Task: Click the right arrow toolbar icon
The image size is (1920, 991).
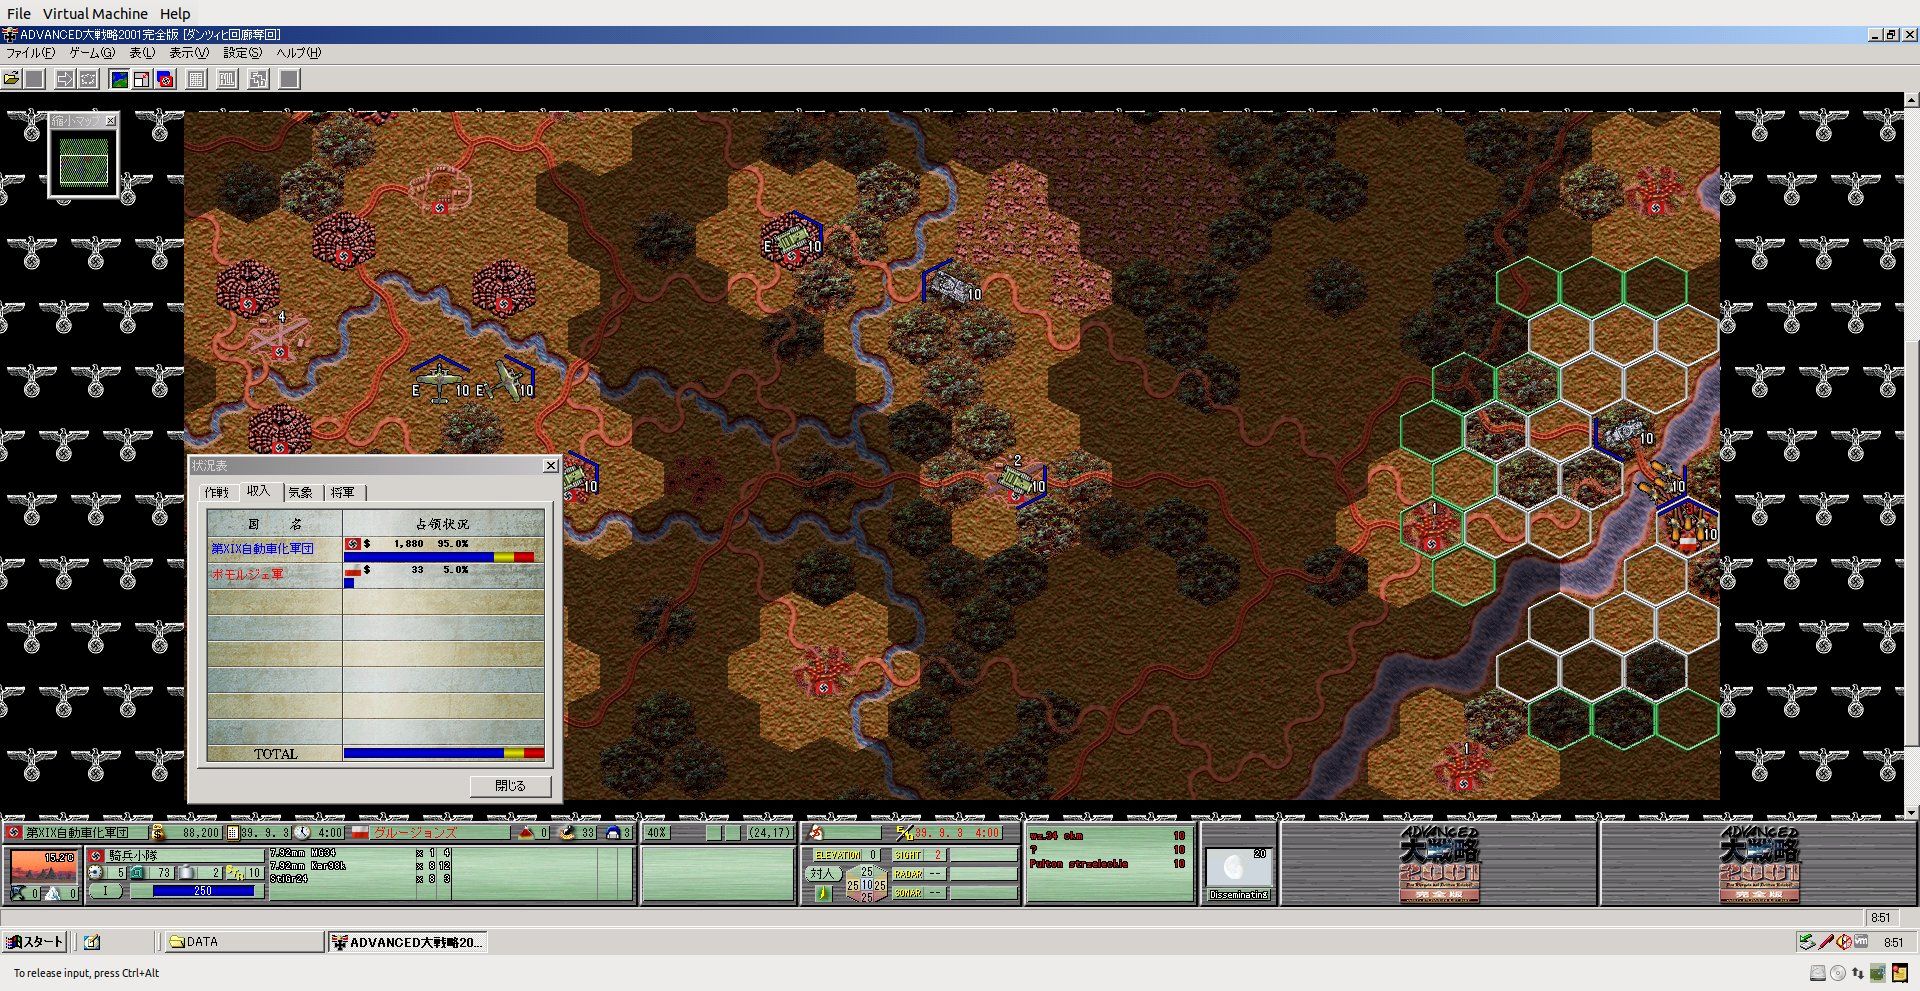Action: (64, 79)
